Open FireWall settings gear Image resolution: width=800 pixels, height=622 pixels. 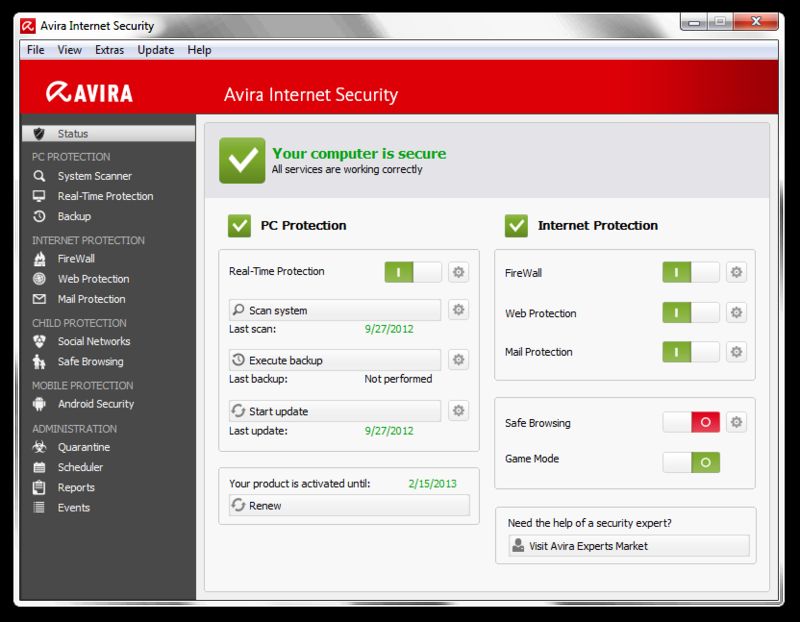pyautogui.click(x=736, y=272)
